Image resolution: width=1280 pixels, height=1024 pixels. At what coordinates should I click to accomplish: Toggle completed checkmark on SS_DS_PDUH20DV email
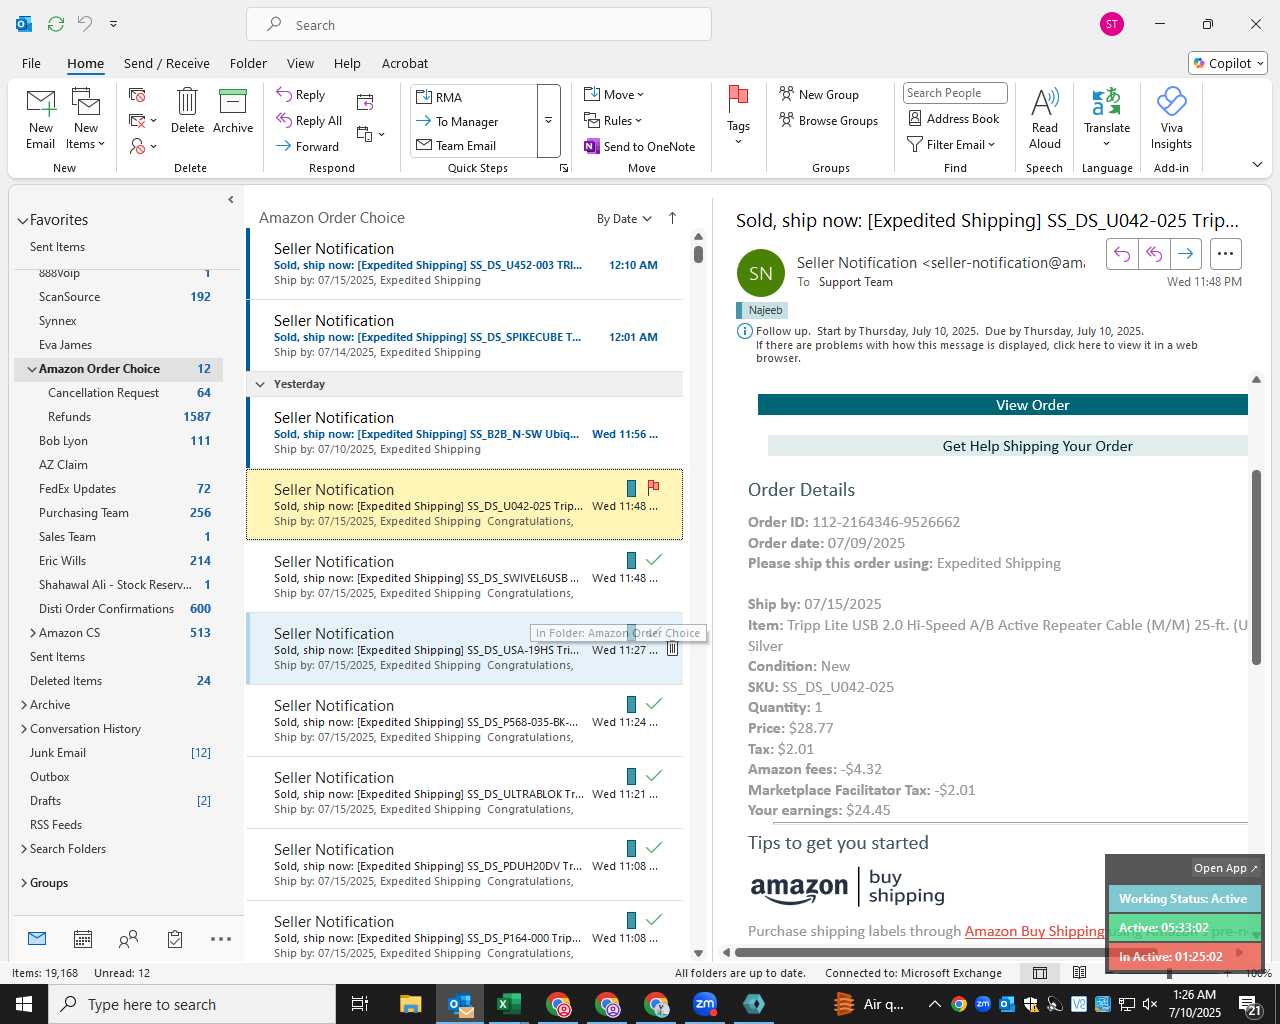click(654, 847)
